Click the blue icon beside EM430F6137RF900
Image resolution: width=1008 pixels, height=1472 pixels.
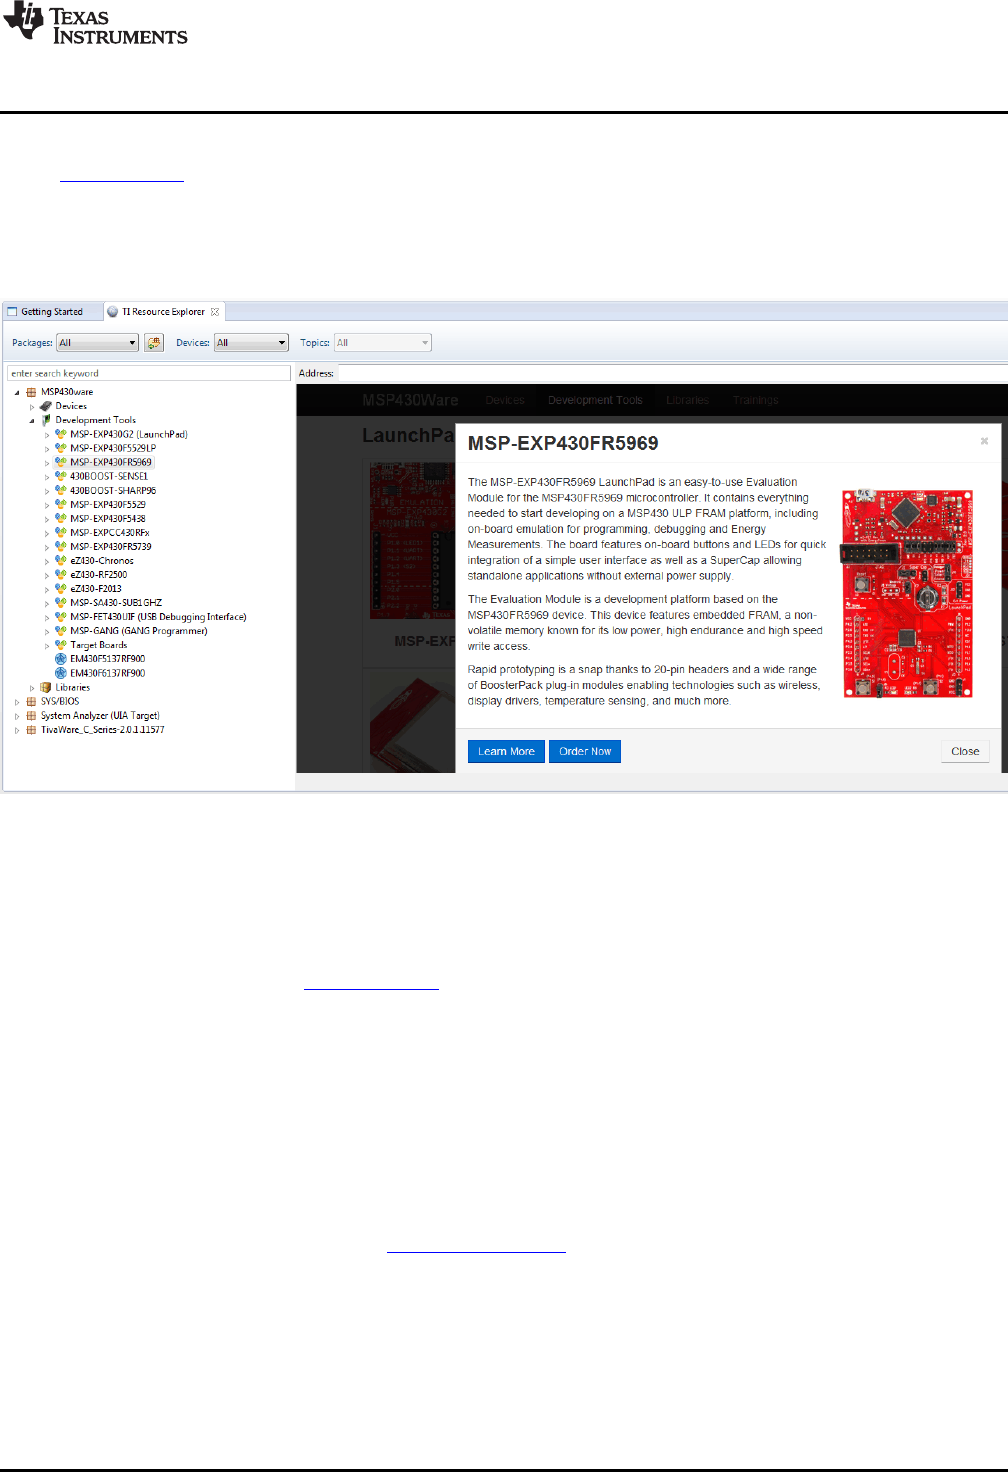coord(61,673)
